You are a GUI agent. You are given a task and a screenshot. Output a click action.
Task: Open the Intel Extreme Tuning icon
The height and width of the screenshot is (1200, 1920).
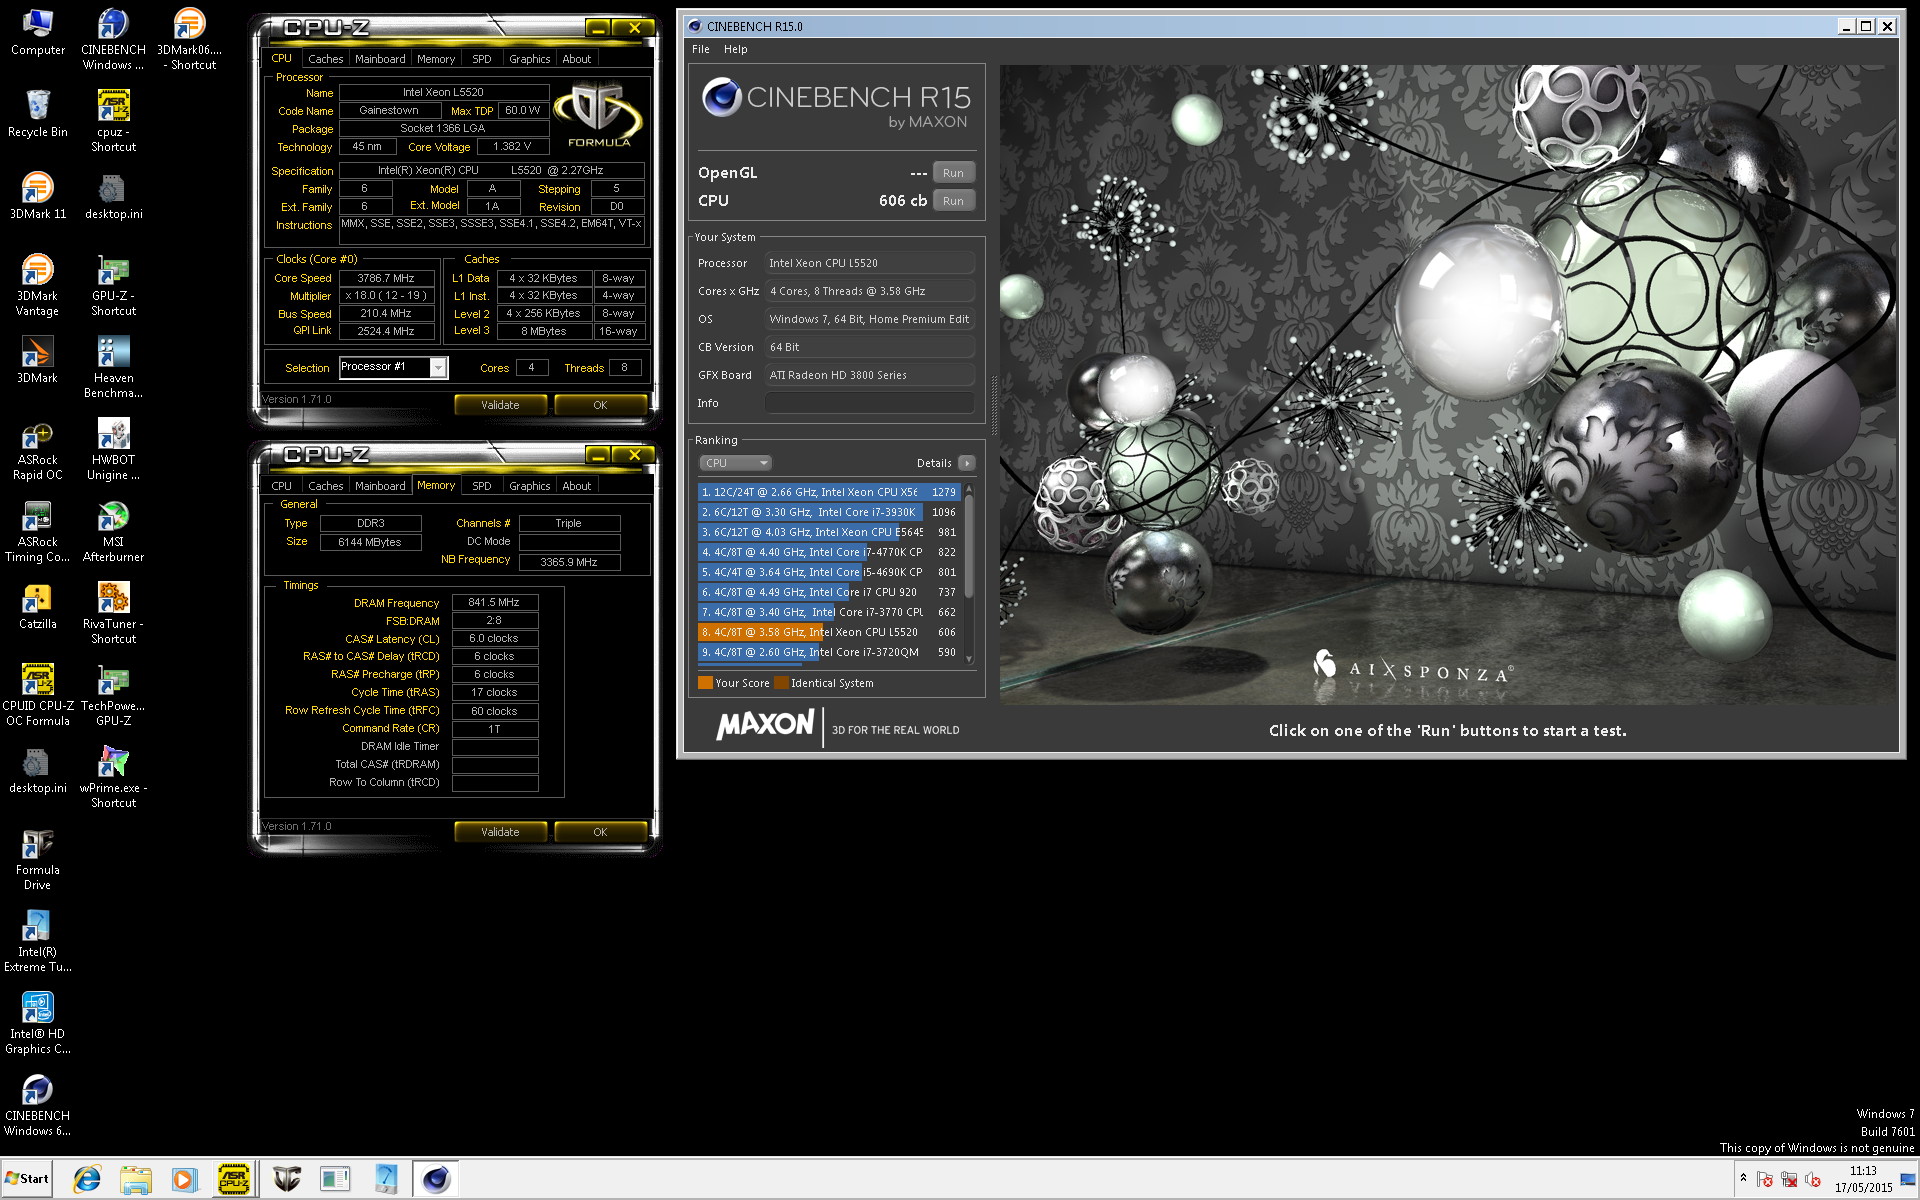click(37, 942)
